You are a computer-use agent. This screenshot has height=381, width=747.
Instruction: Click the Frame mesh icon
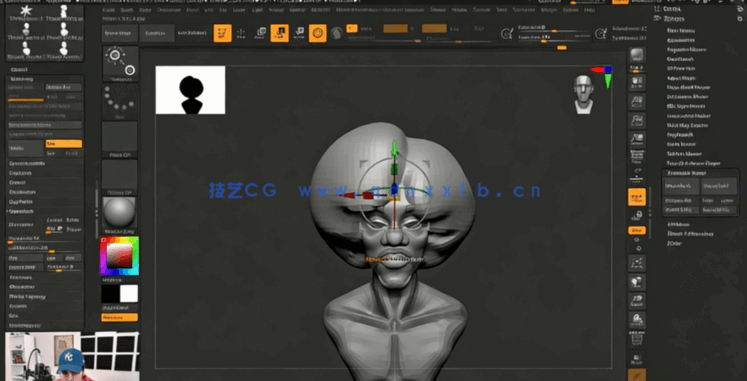point(637,263)
